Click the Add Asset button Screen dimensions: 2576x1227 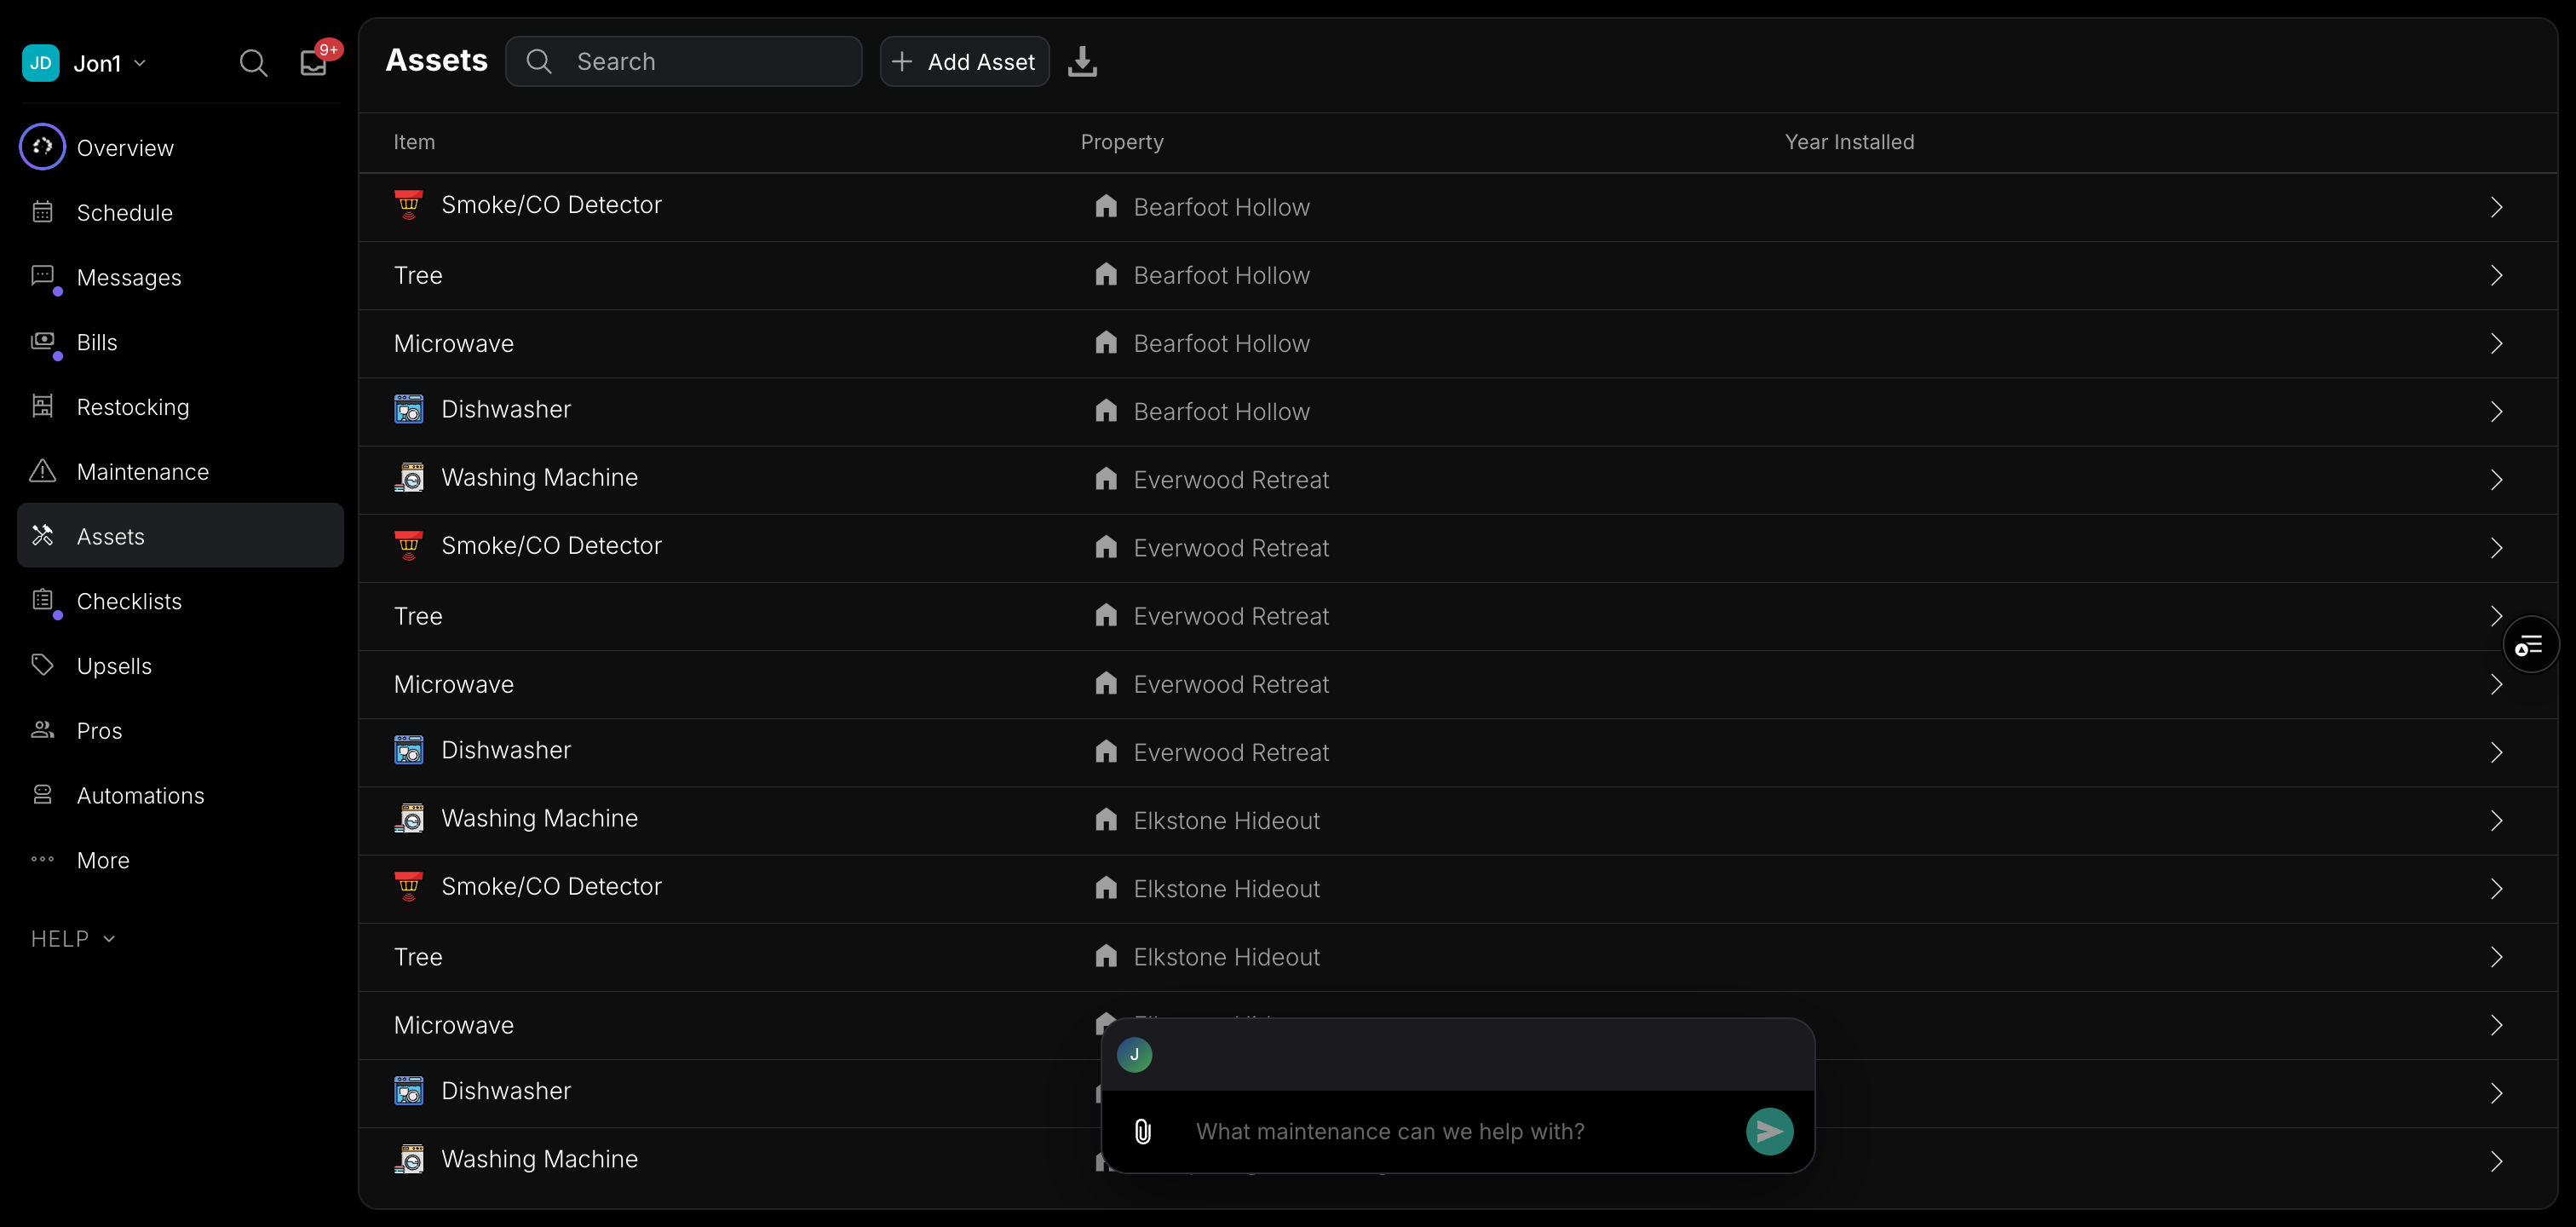(x=963, y=61)
